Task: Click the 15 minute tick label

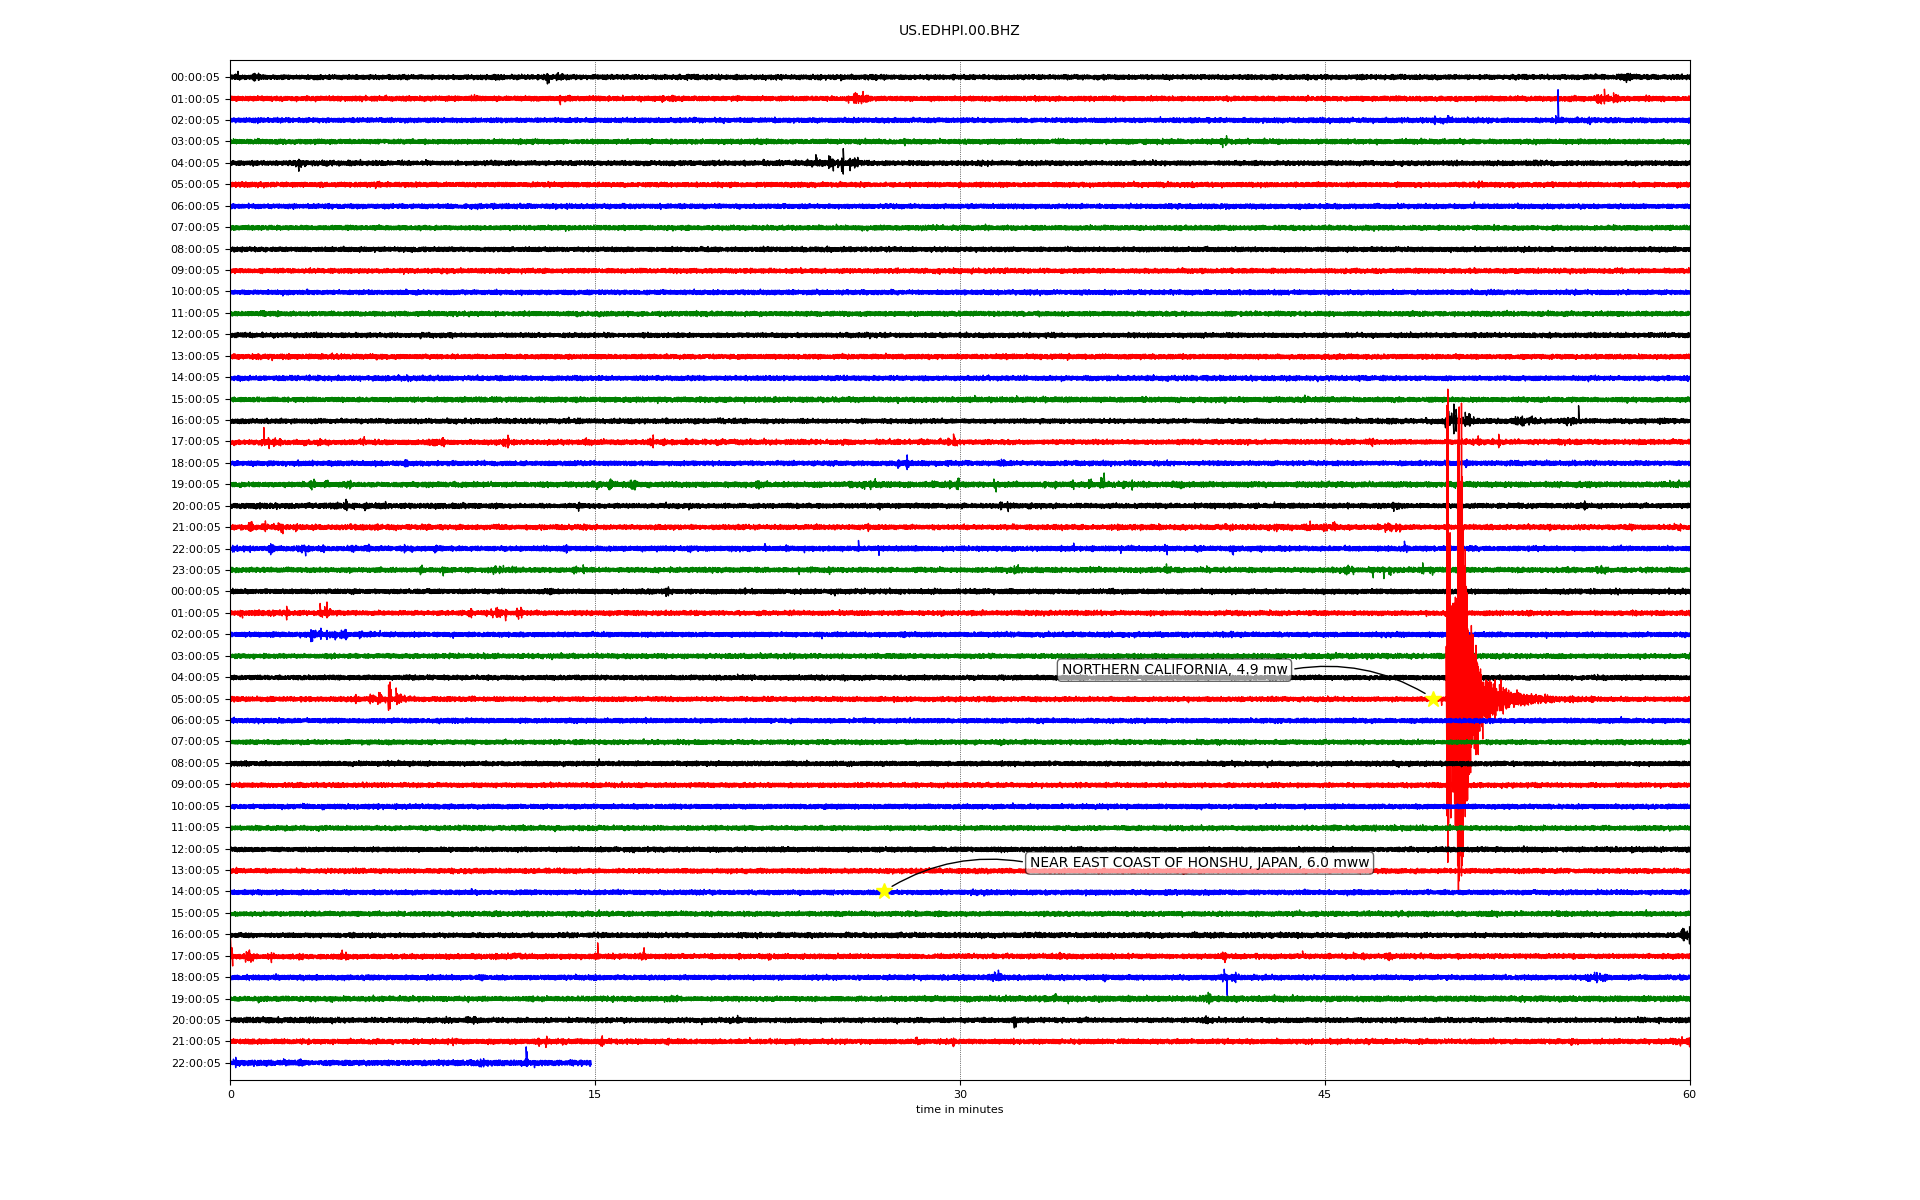Action: point(595,1094)
